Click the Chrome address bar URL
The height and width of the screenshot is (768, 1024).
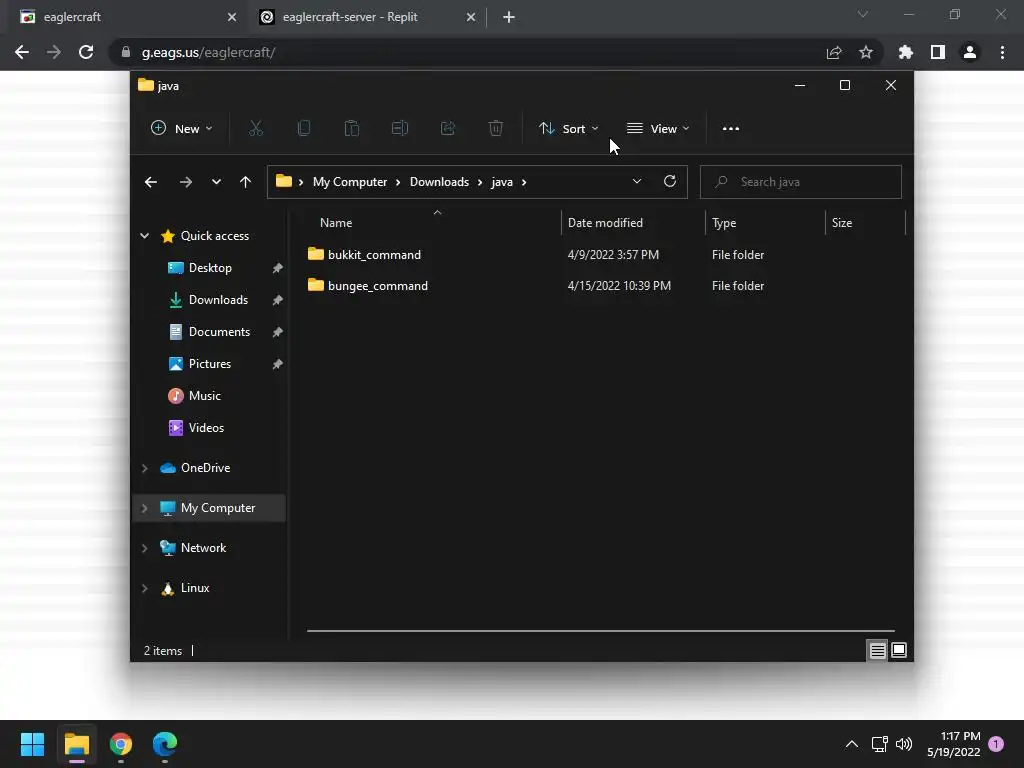point(208,52)
